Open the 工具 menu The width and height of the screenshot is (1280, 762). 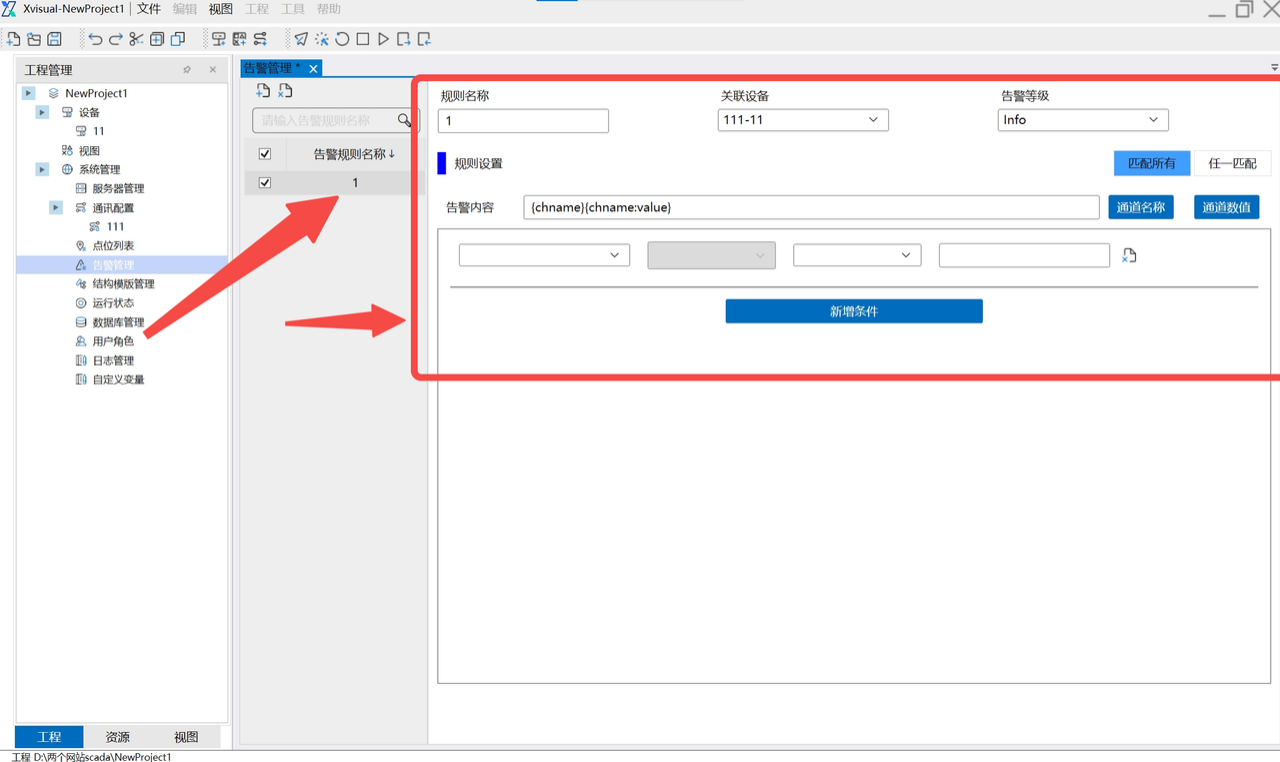[x=293, y=9]
